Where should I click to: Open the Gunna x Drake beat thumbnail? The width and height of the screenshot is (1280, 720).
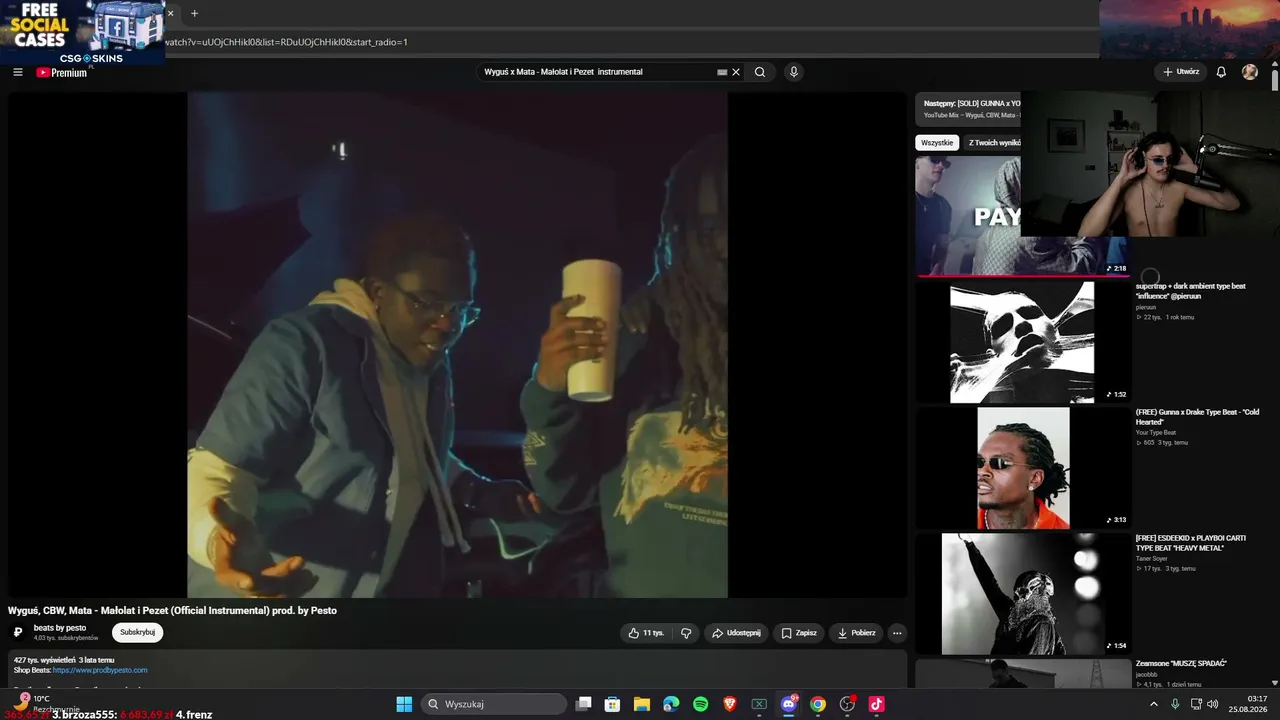pos(1022,468)
